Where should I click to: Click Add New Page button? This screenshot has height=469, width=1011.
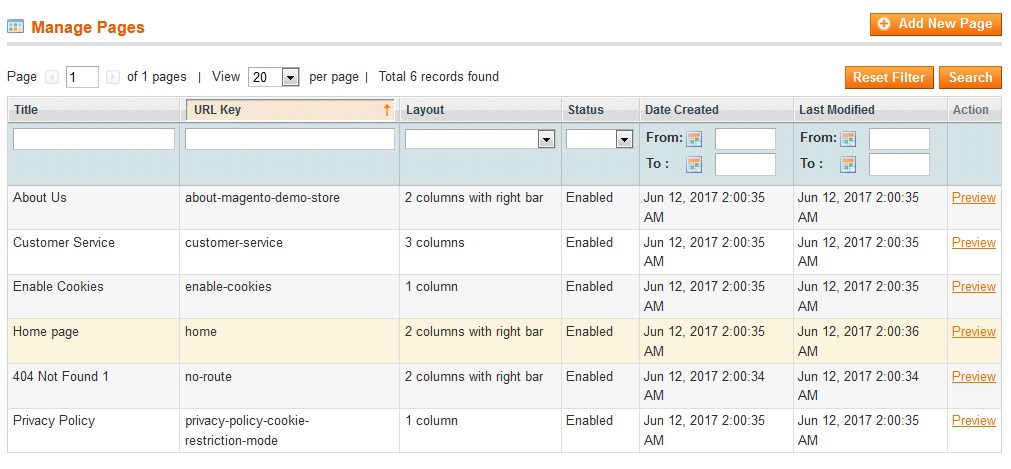coord(936,24)
